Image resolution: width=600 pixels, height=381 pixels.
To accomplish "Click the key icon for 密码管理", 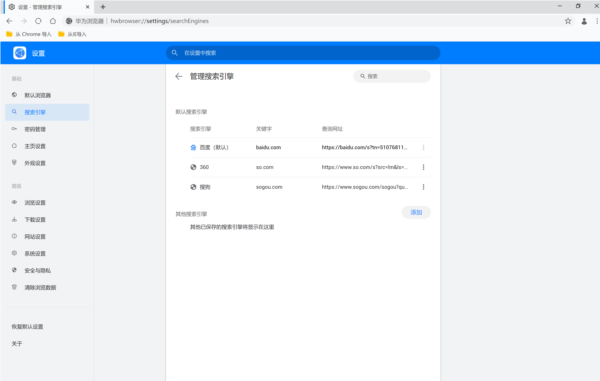I will coord(14,129).
